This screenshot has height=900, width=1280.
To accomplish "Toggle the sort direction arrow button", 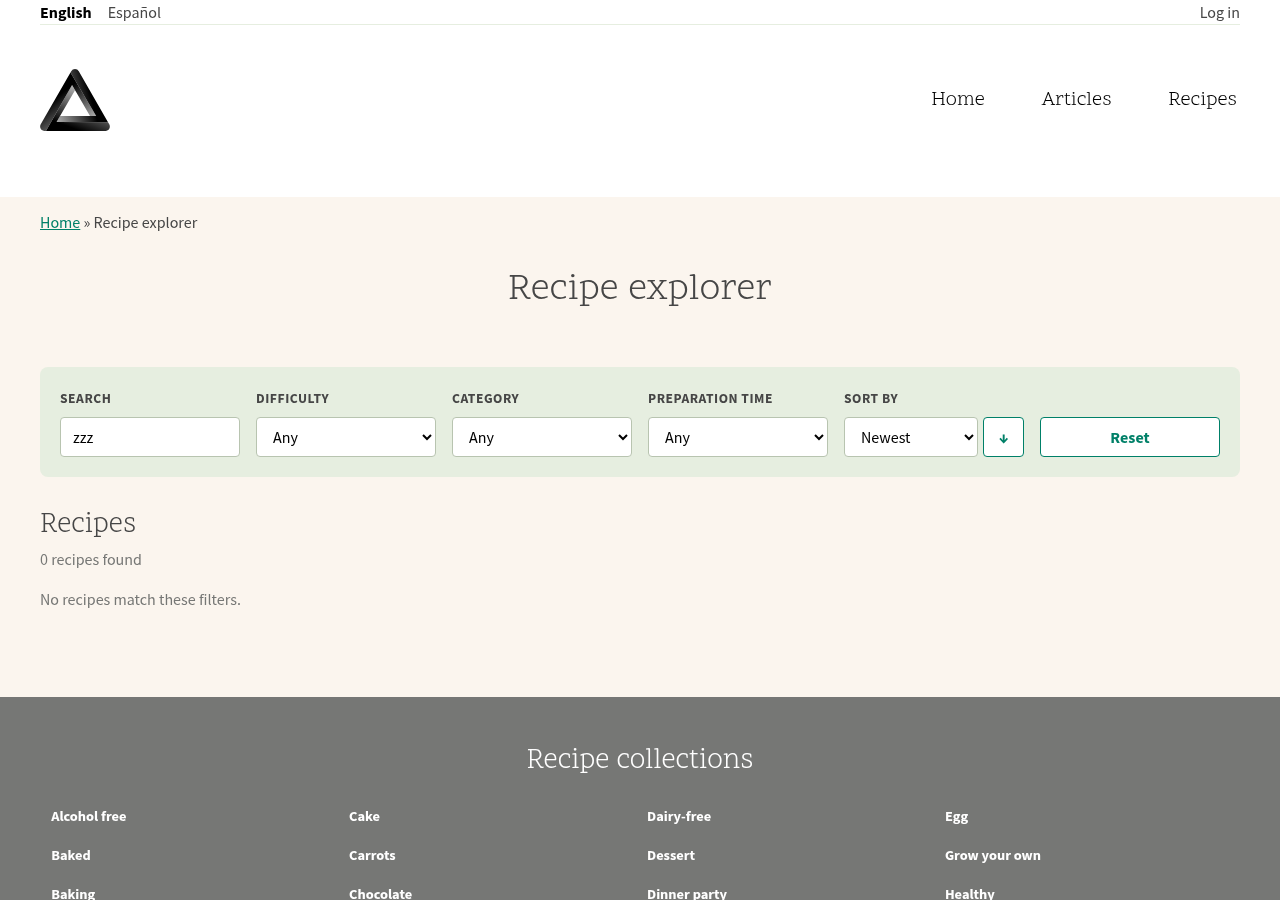I will click(1003, 437).
